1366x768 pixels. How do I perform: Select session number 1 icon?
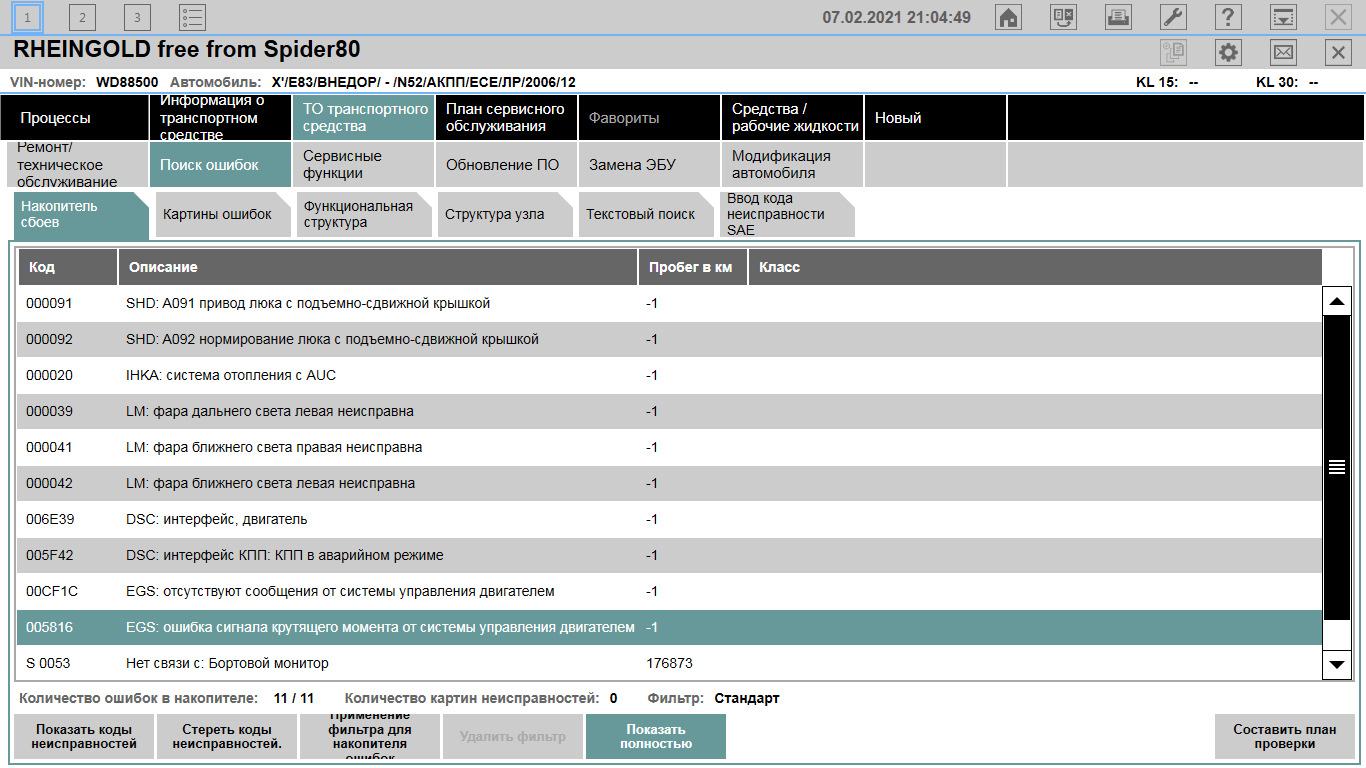pyautogui.click(x=28, y=17)
